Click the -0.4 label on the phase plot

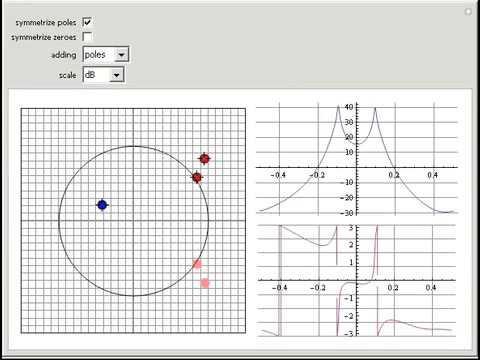pyautogui.click(x=279, y=287)
